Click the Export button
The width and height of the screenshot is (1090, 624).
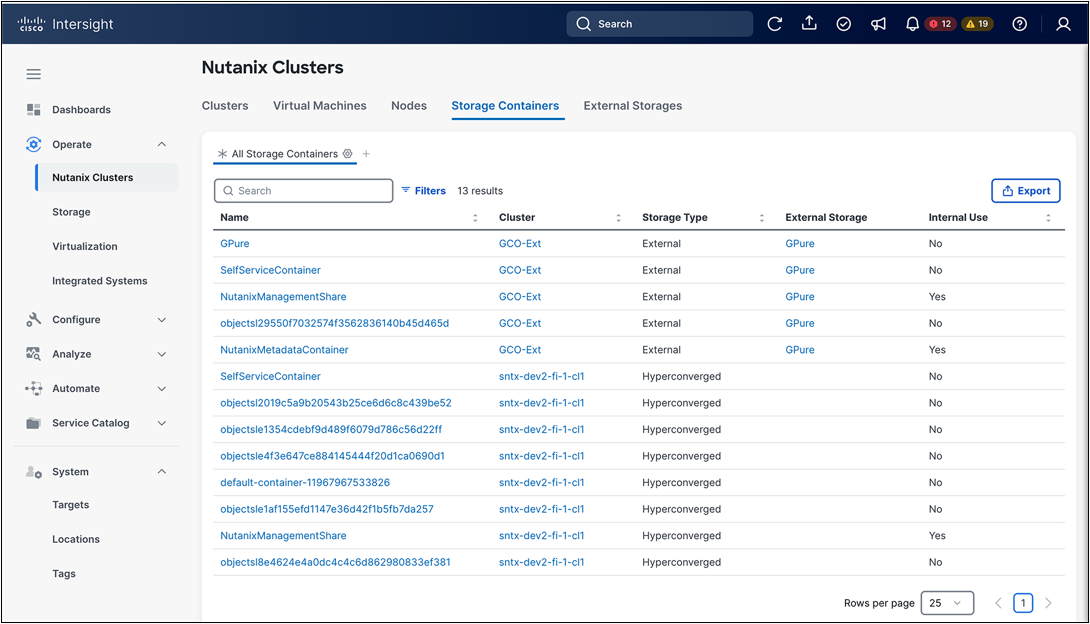coord(1025,190)
